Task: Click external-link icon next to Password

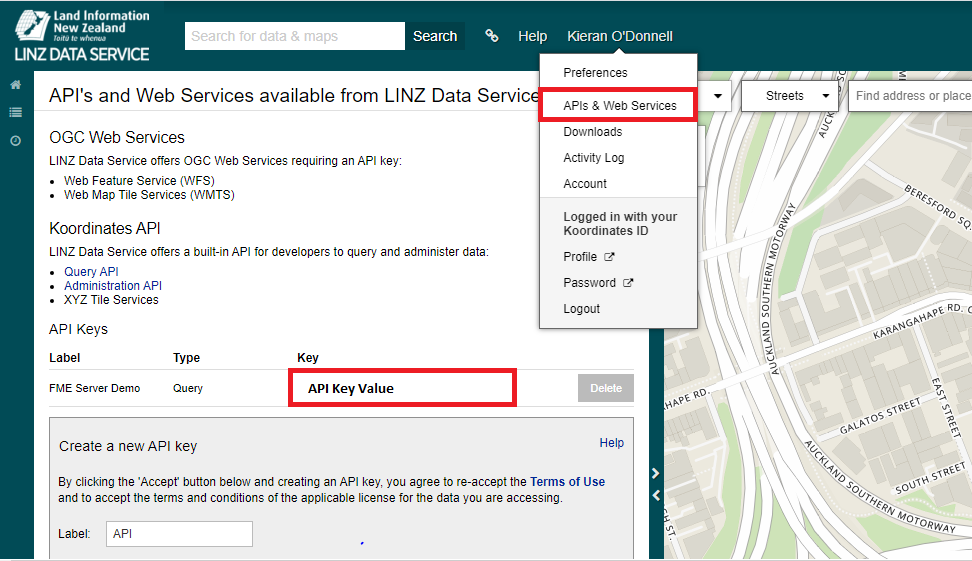Action: (628, 283)
